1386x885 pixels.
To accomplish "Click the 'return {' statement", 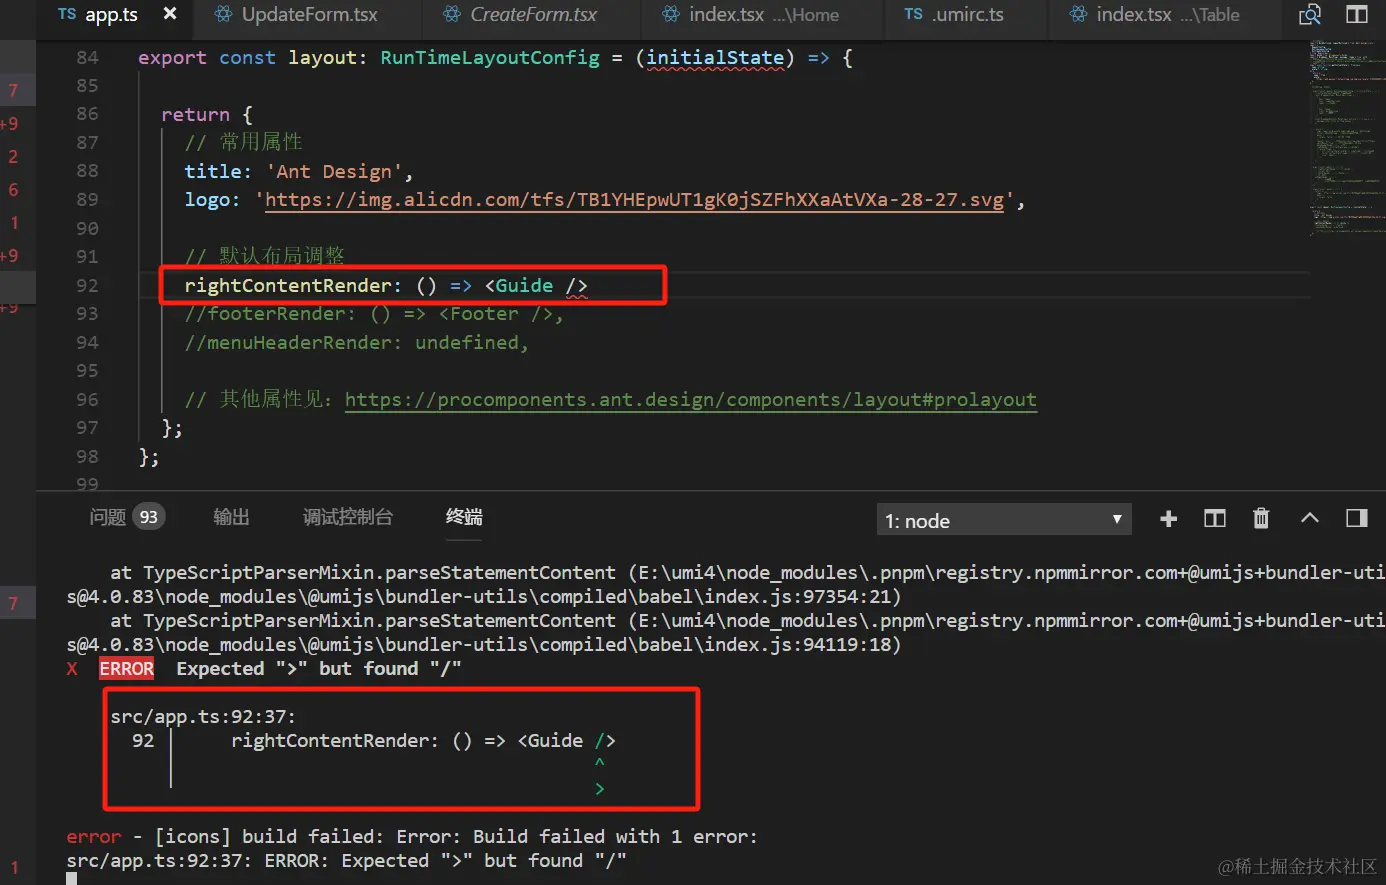I will (207, 115).
